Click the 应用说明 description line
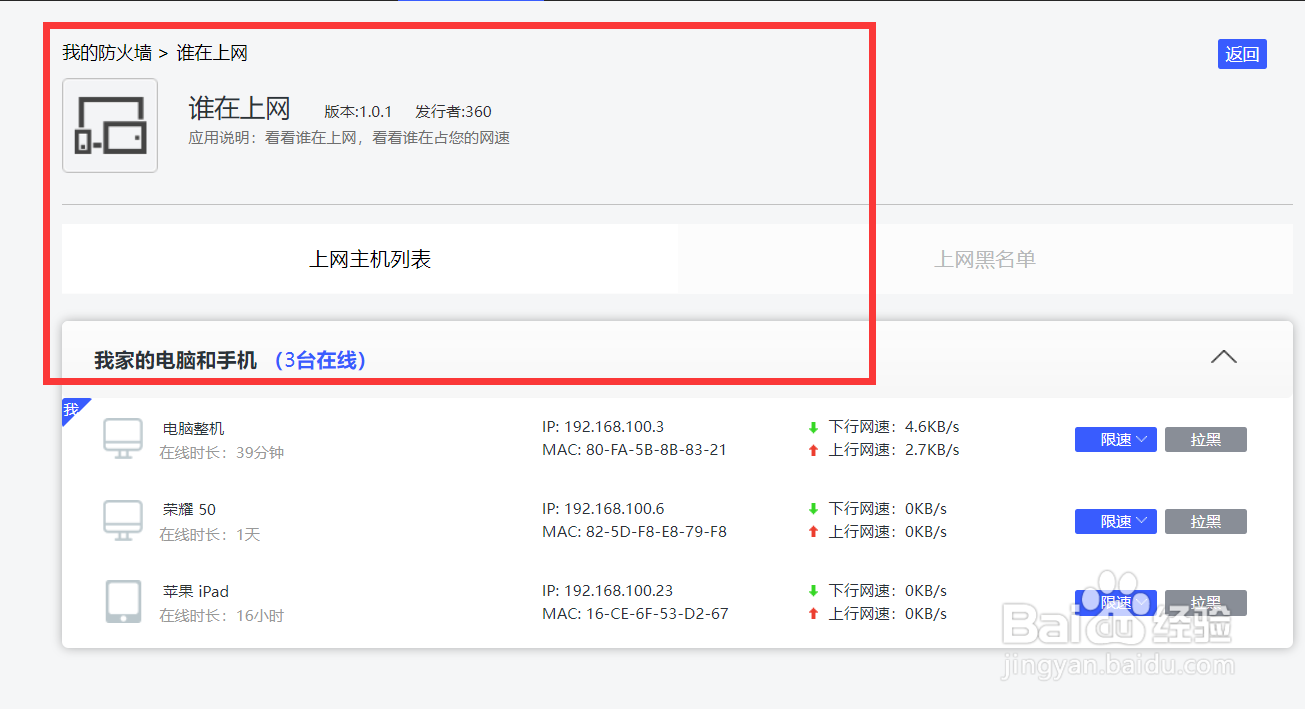This screenshot has height=709, width=1305. click(x=349, y=138)
